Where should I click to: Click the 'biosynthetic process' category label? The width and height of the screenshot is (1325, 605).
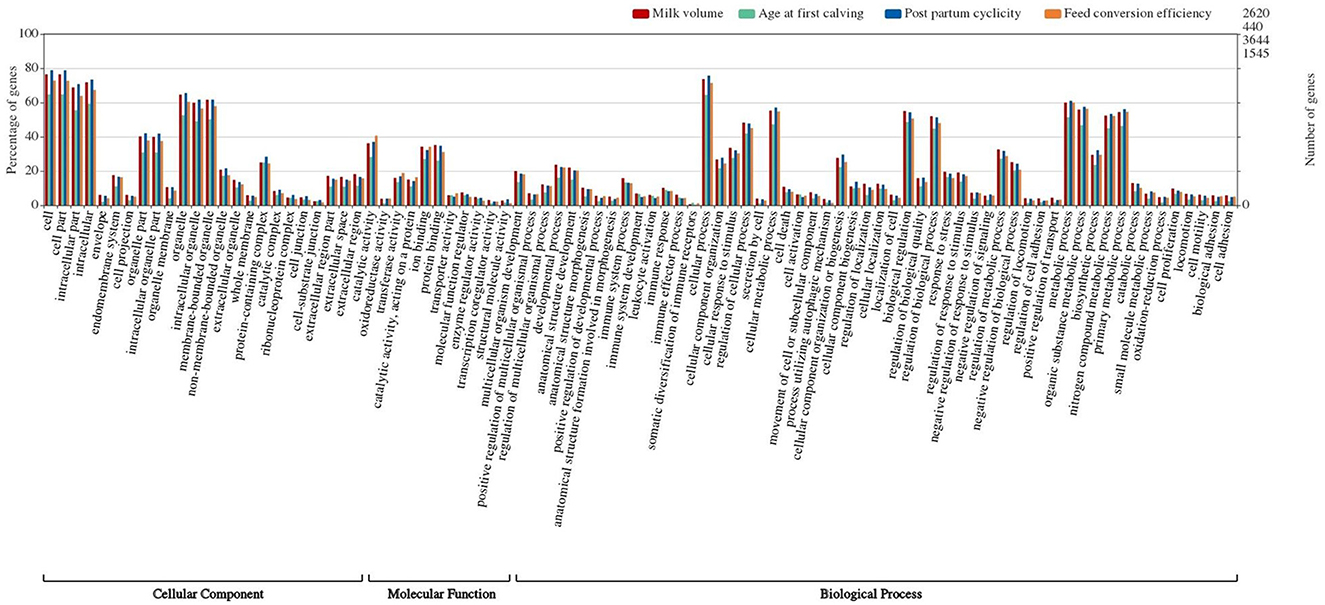pyautogui.click(x=1088, y=266)
